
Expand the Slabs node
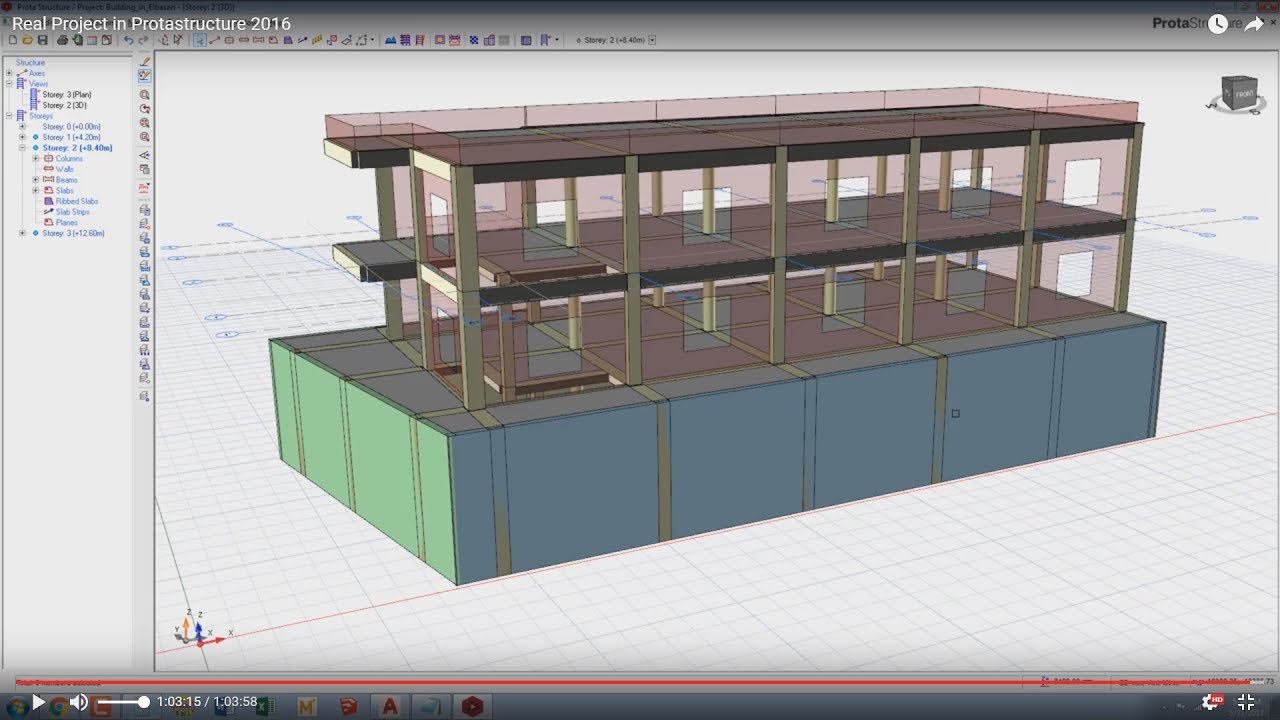[x=36, y=190]
